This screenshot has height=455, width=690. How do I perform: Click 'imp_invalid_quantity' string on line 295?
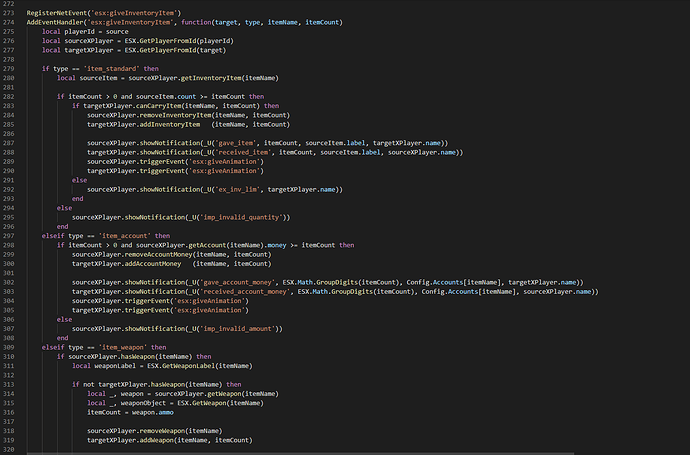(x=241, y=217)
